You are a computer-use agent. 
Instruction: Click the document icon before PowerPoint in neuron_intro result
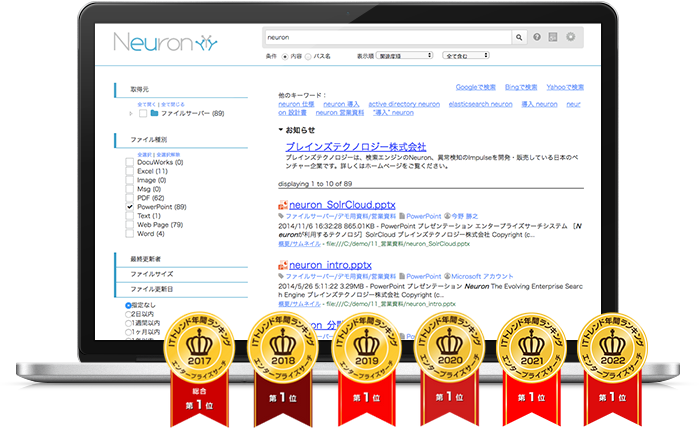click(402, 276)
